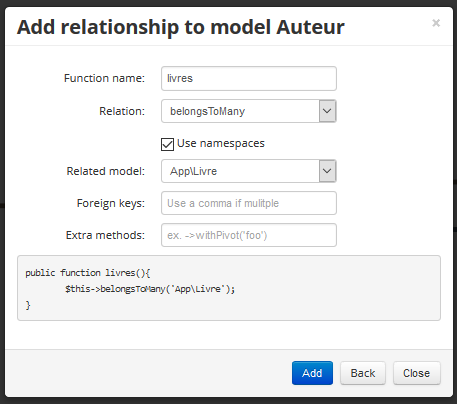Screen dimensions: 457x404
Task: Click the dialog title Add relationship to model Auteur
Action: pos(181,27)
